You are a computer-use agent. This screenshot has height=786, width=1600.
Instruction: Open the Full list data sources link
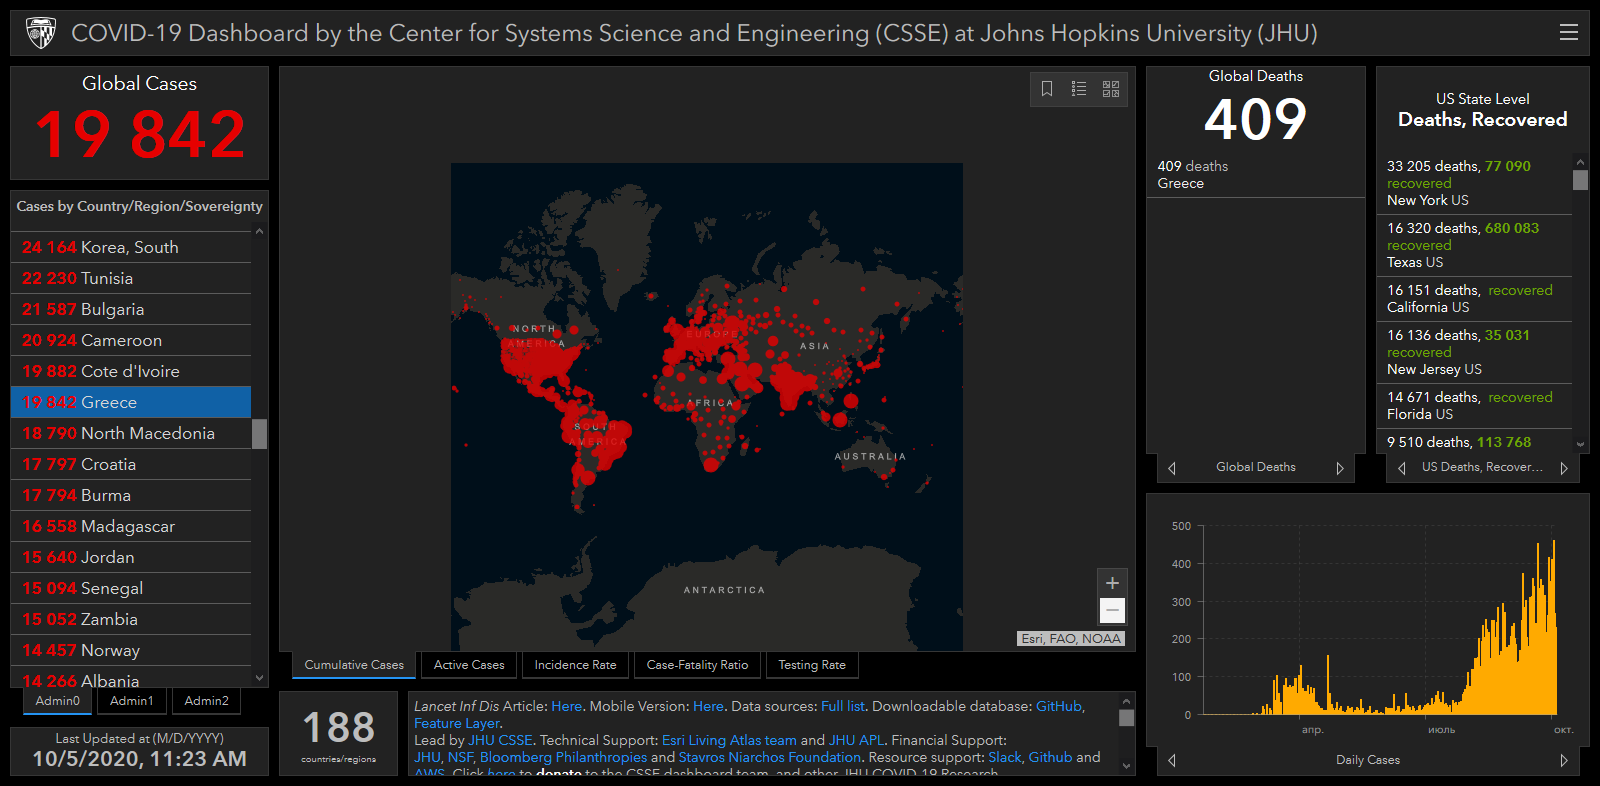click(843, 706)
